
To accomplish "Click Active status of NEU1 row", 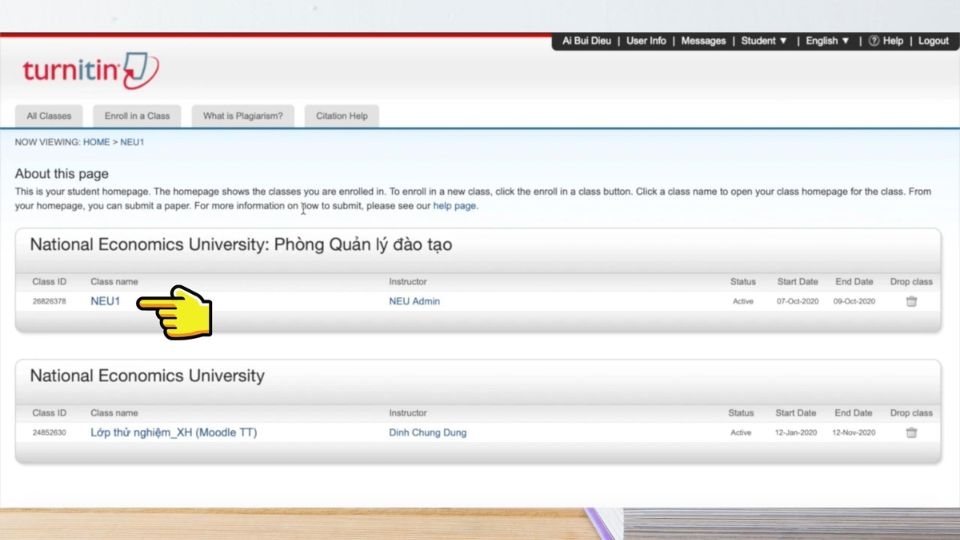I will 743,301.
